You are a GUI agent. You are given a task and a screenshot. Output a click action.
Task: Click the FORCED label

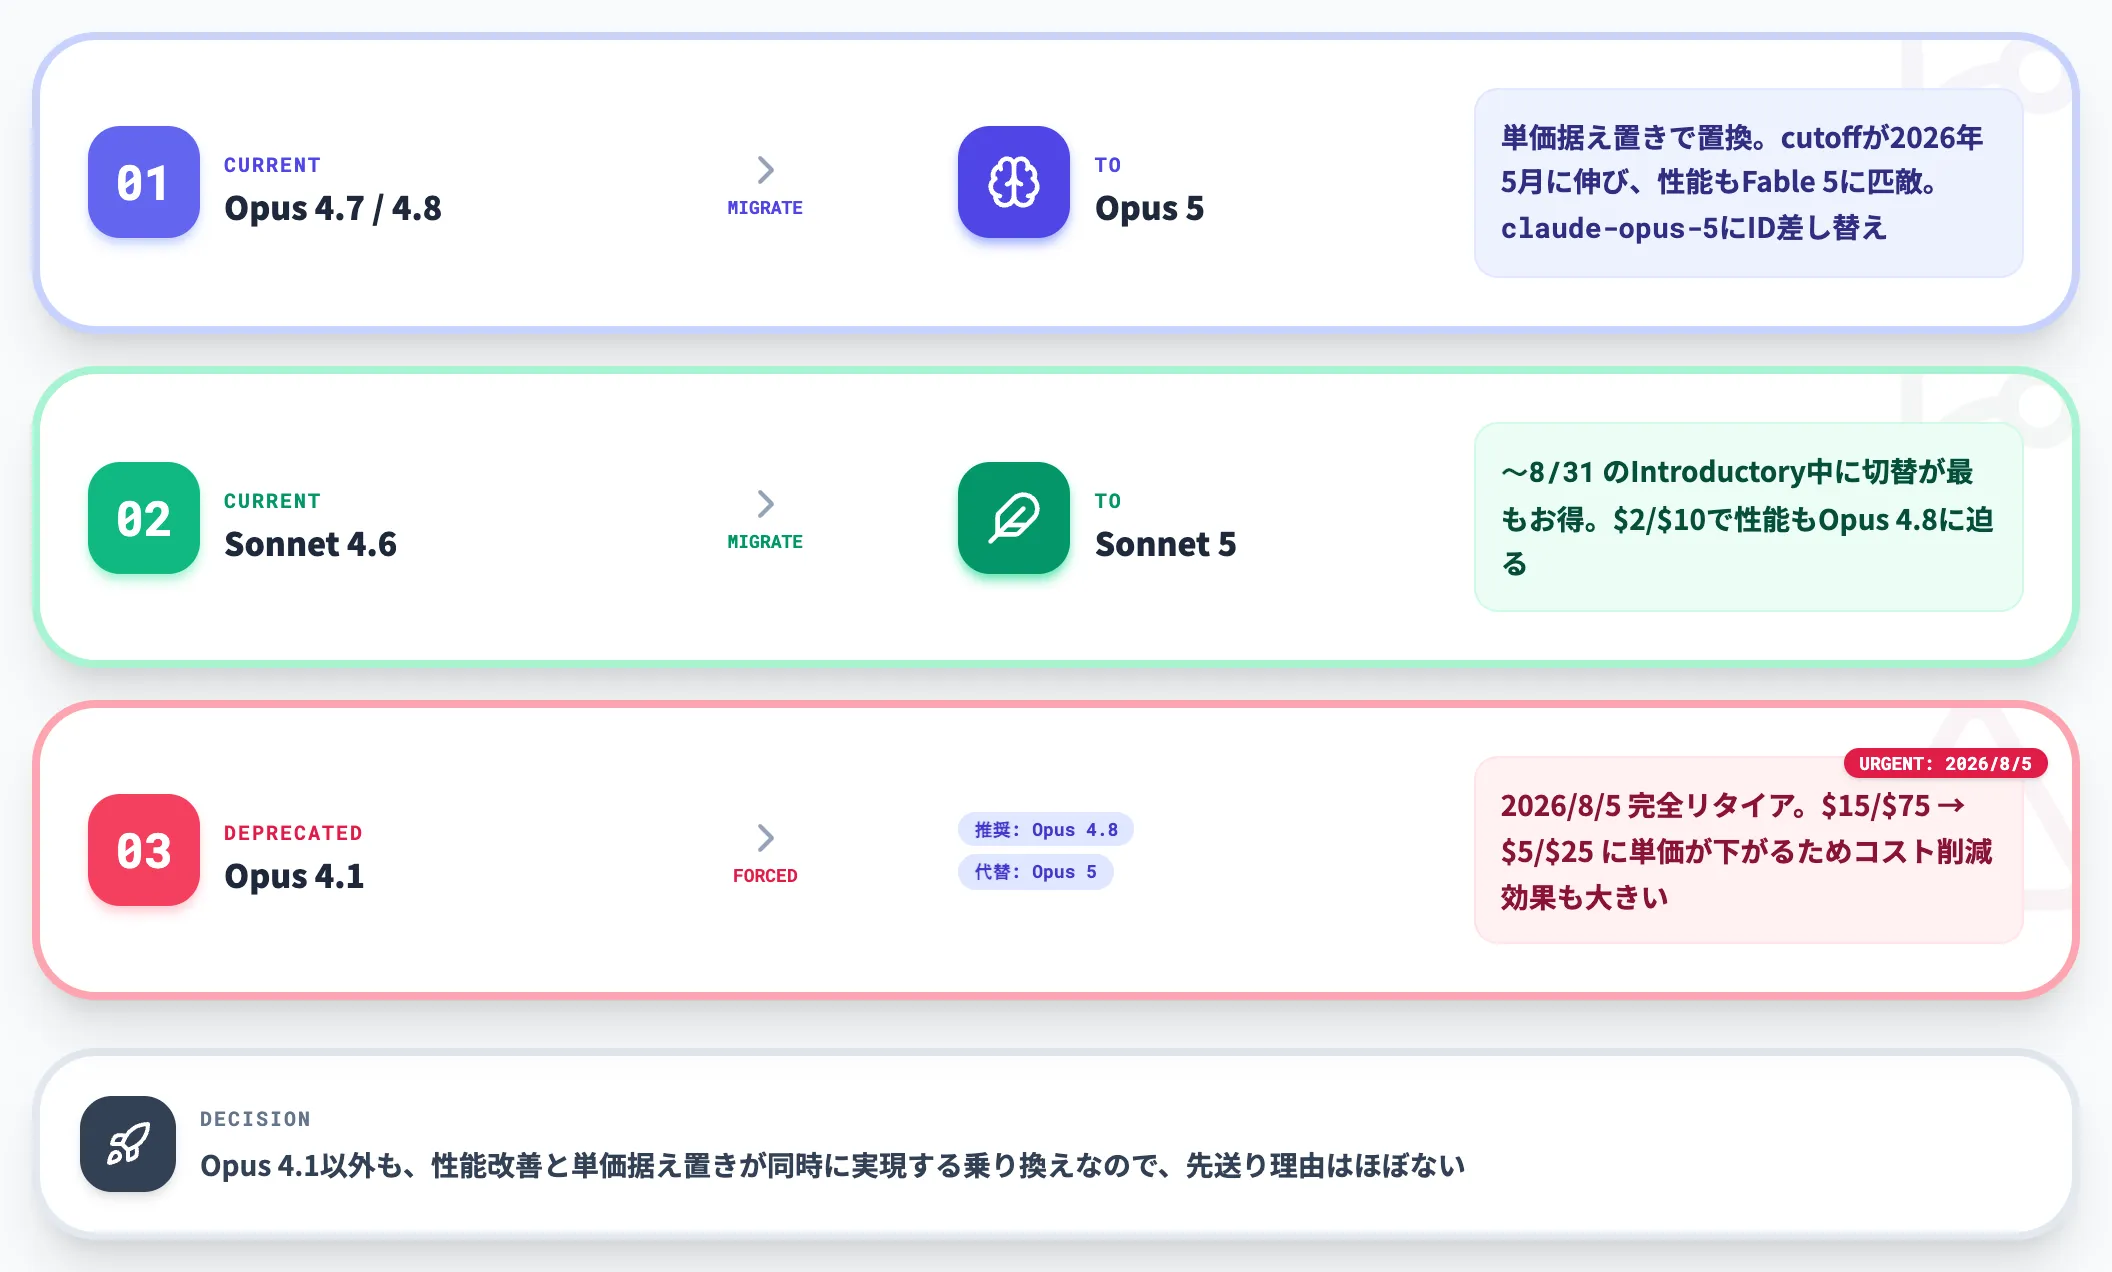coord(765,876)
